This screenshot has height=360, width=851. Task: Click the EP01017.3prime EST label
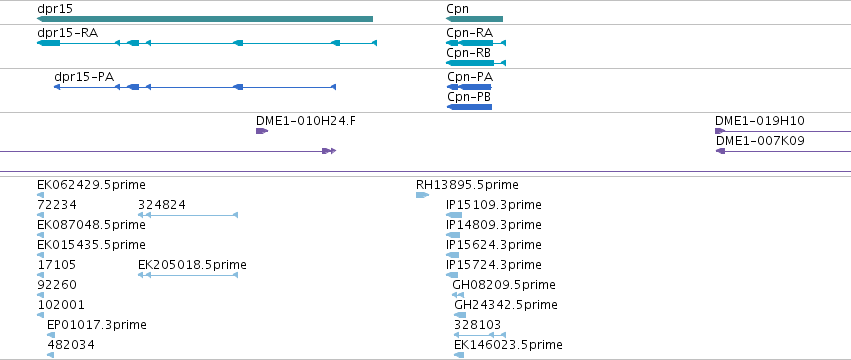pos(97,325)
